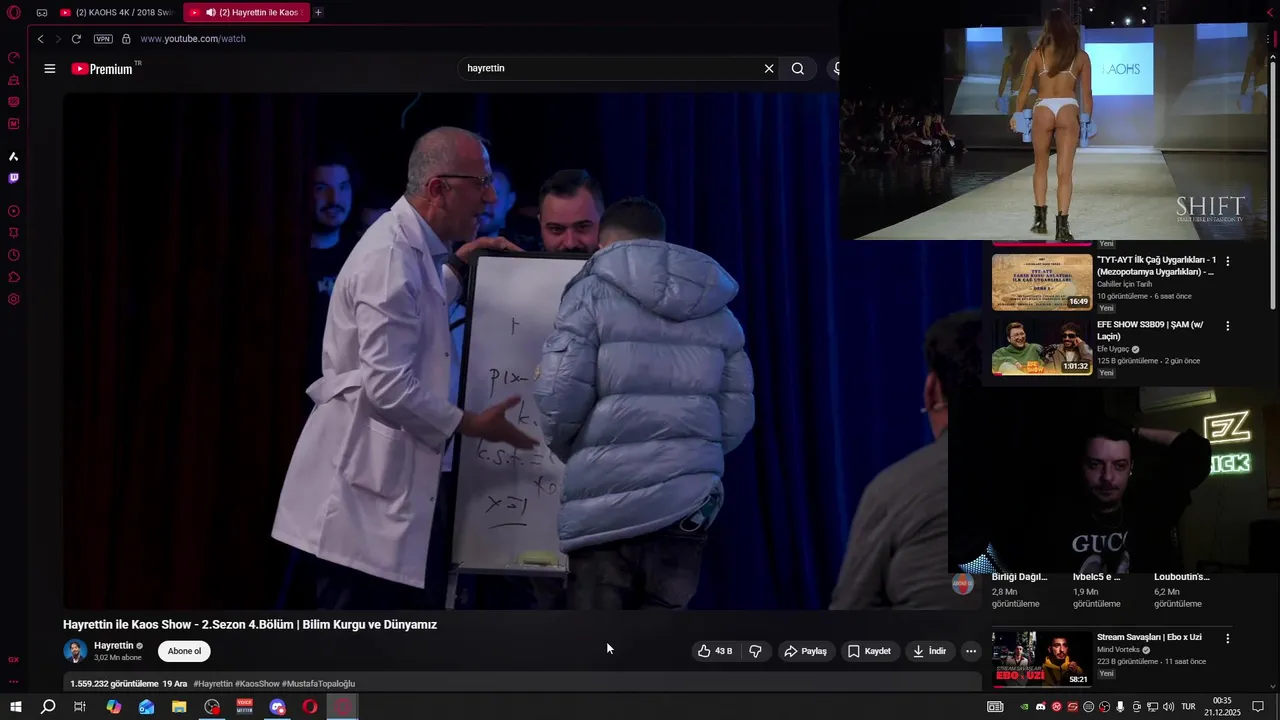
Task: Download video with İndir button
Action: [929, 651]
